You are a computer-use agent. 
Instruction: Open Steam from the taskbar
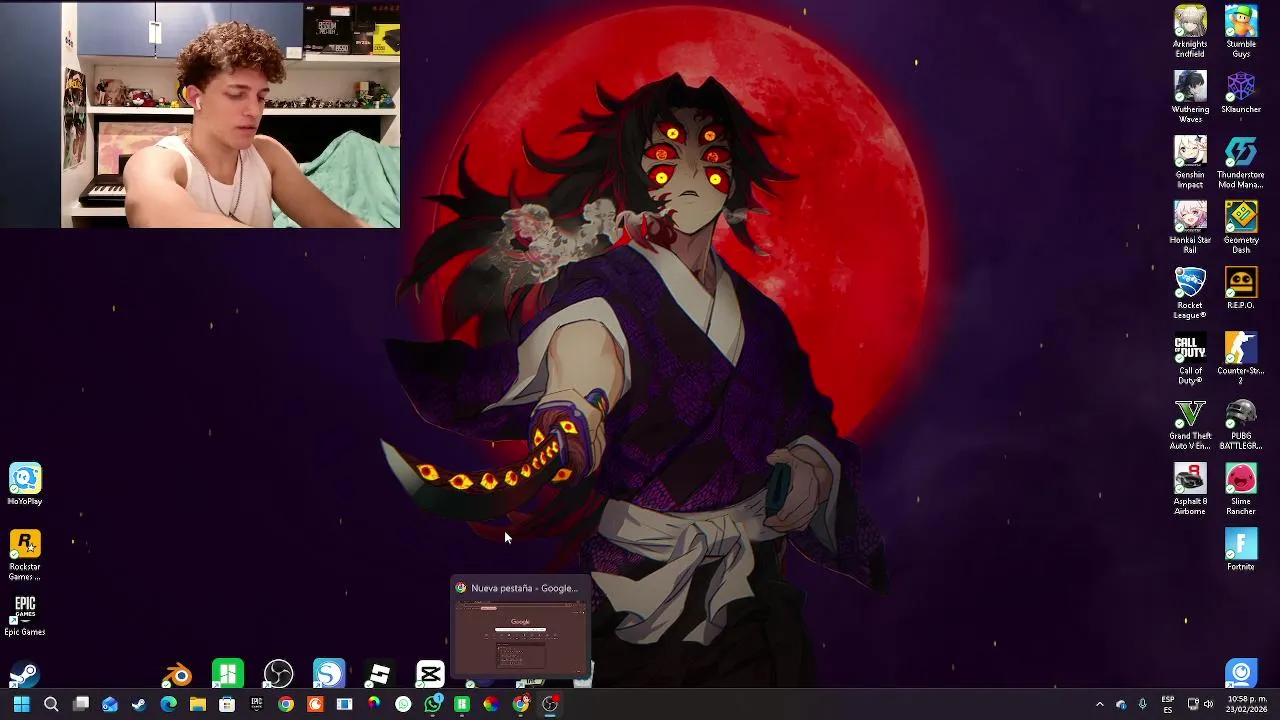tap(139, 704)
